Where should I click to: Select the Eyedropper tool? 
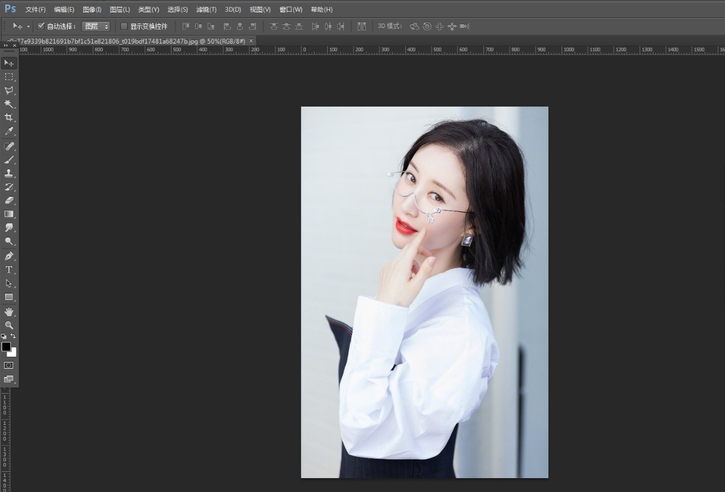[9, 131]
